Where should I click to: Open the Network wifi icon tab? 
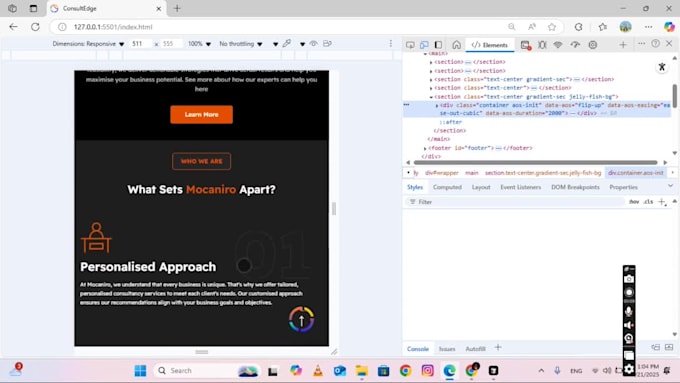pyautogui.click(x=558, y=45)
